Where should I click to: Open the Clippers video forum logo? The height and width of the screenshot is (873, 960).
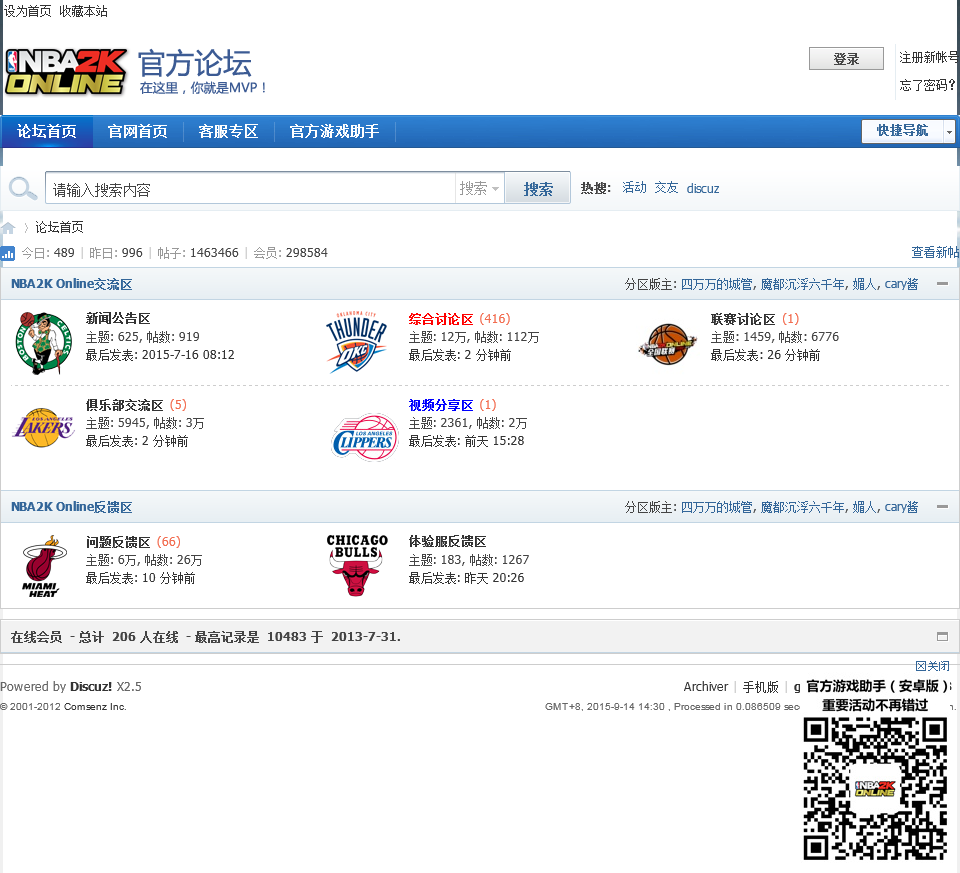[366, 437]
